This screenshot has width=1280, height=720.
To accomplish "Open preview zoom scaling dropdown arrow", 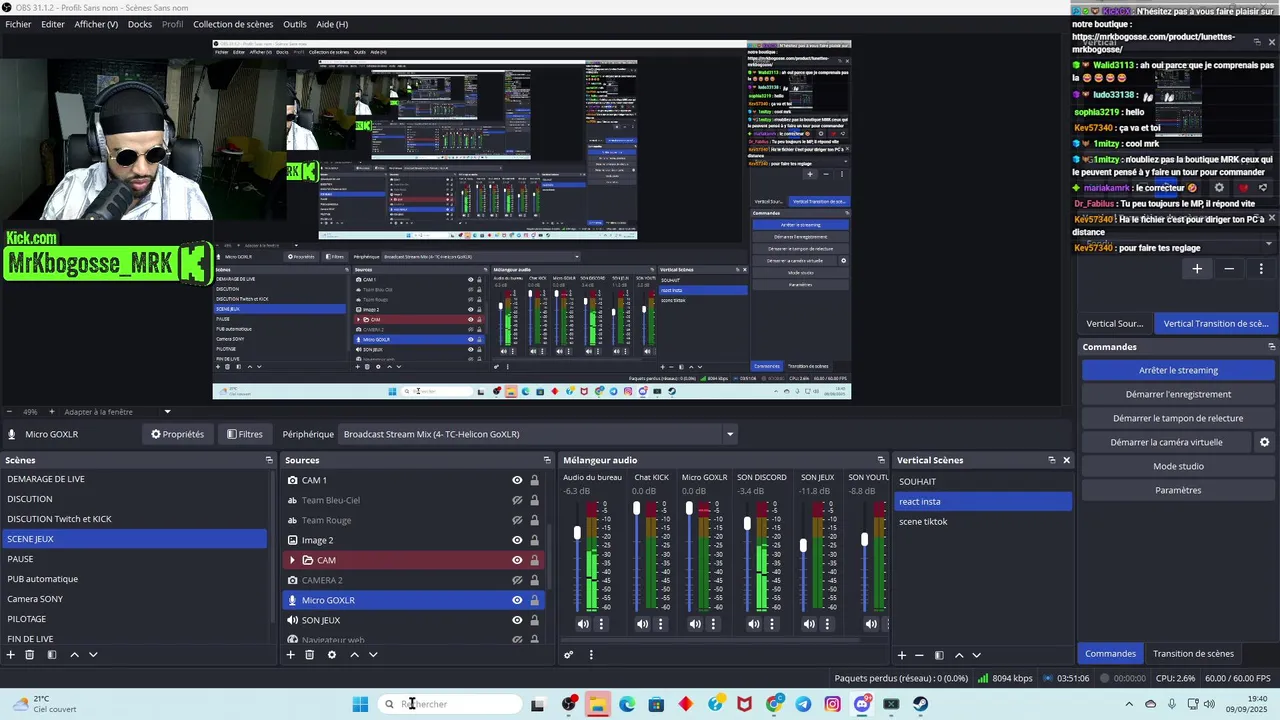I will [x=167, y=411].
